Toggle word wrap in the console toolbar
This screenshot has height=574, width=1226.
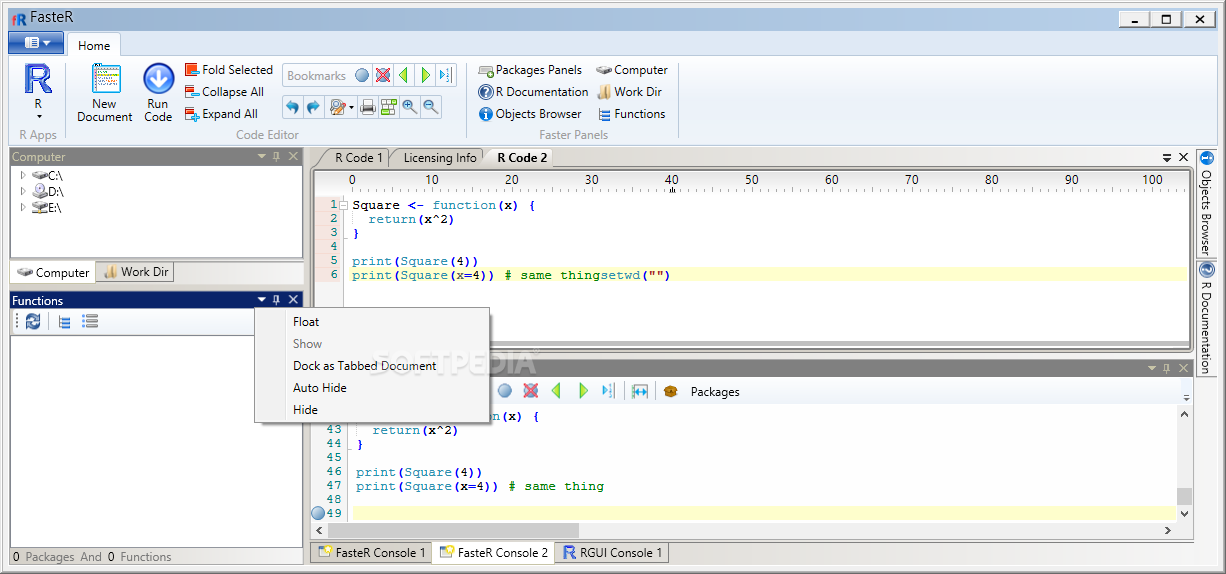point(640,391)
